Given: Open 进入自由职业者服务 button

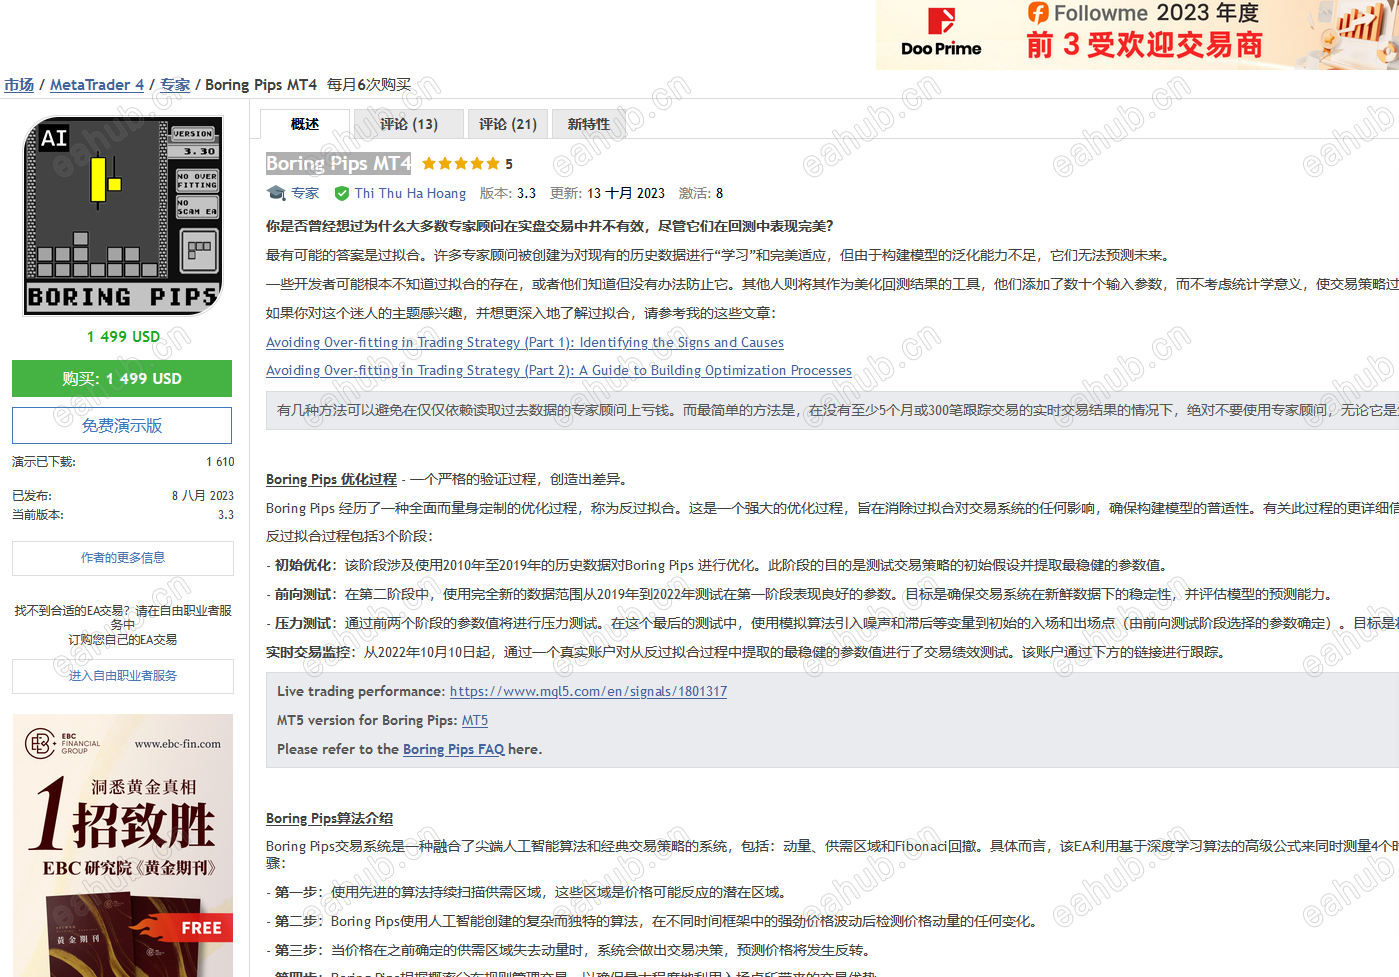Looking at the screenshot, I should pyautogui.click(x=123, y=676).
